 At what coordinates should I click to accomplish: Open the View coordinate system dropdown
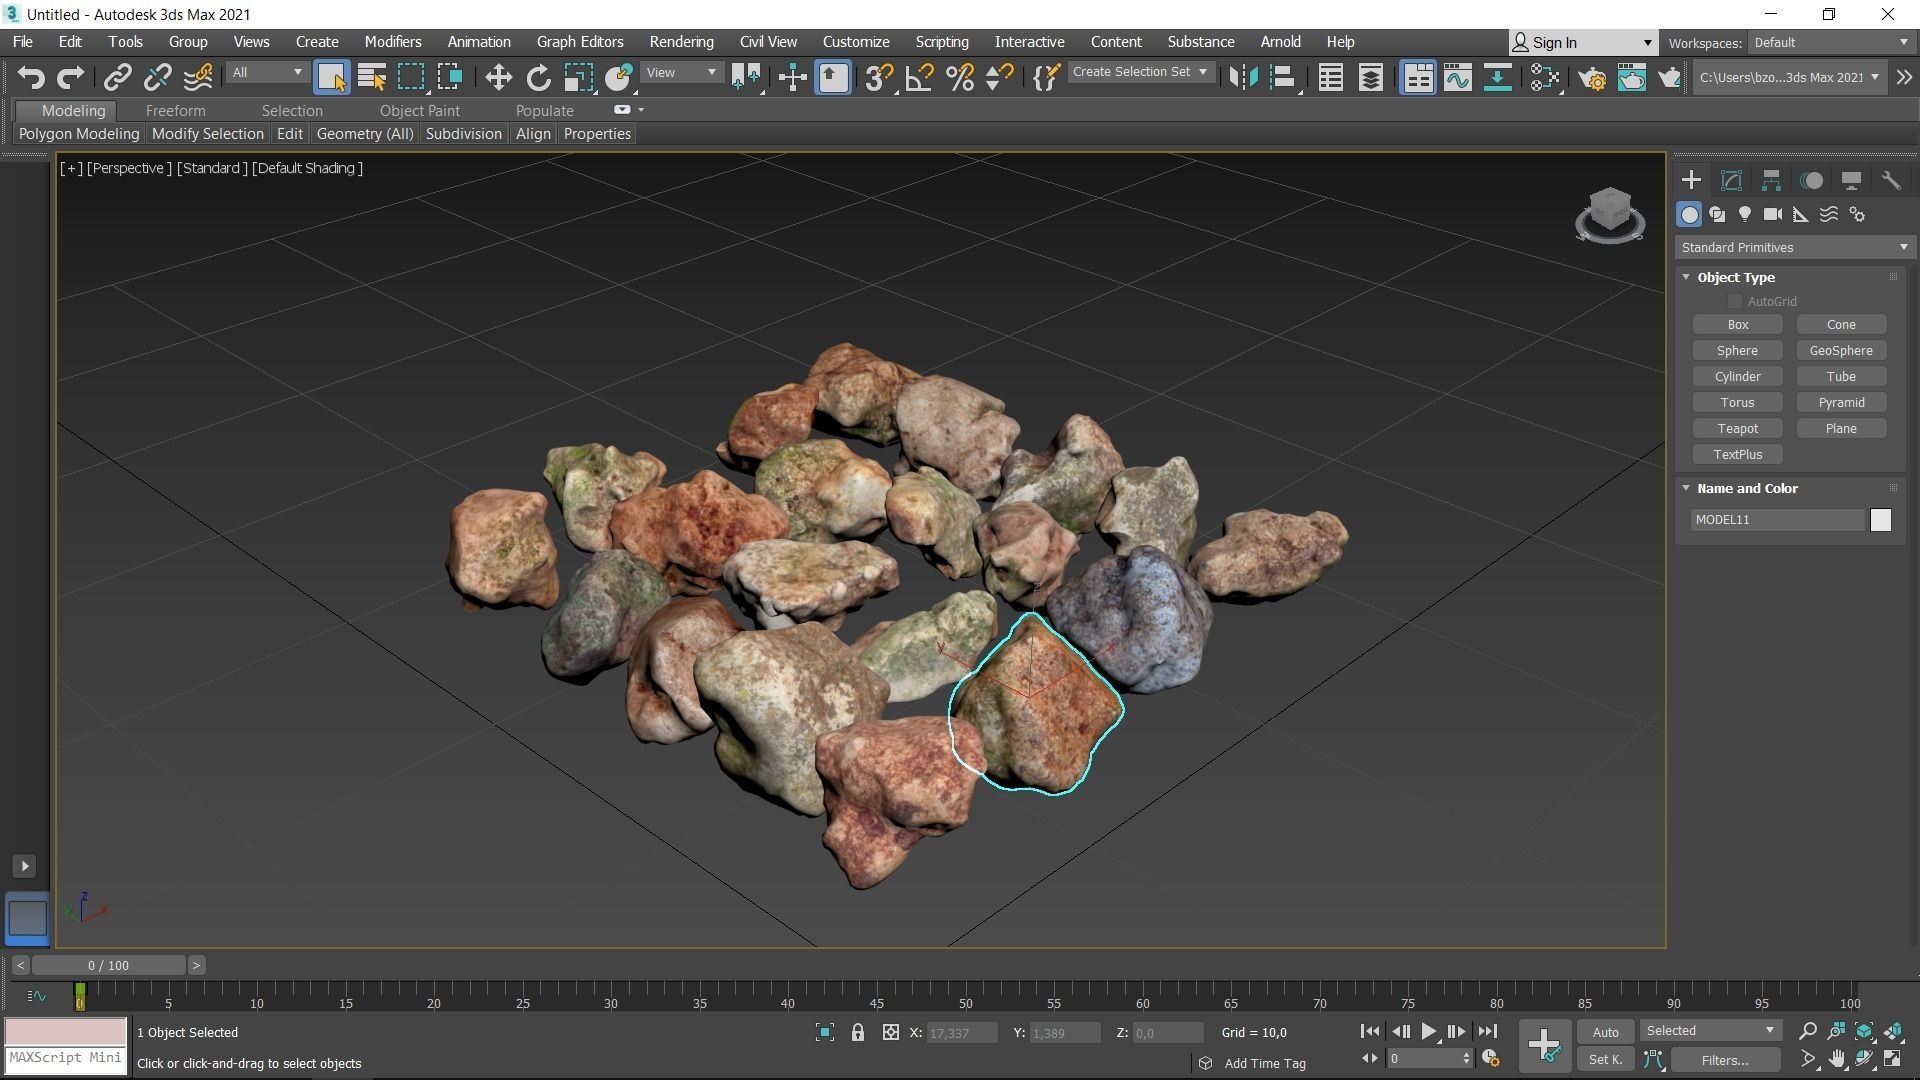point(681,73)
